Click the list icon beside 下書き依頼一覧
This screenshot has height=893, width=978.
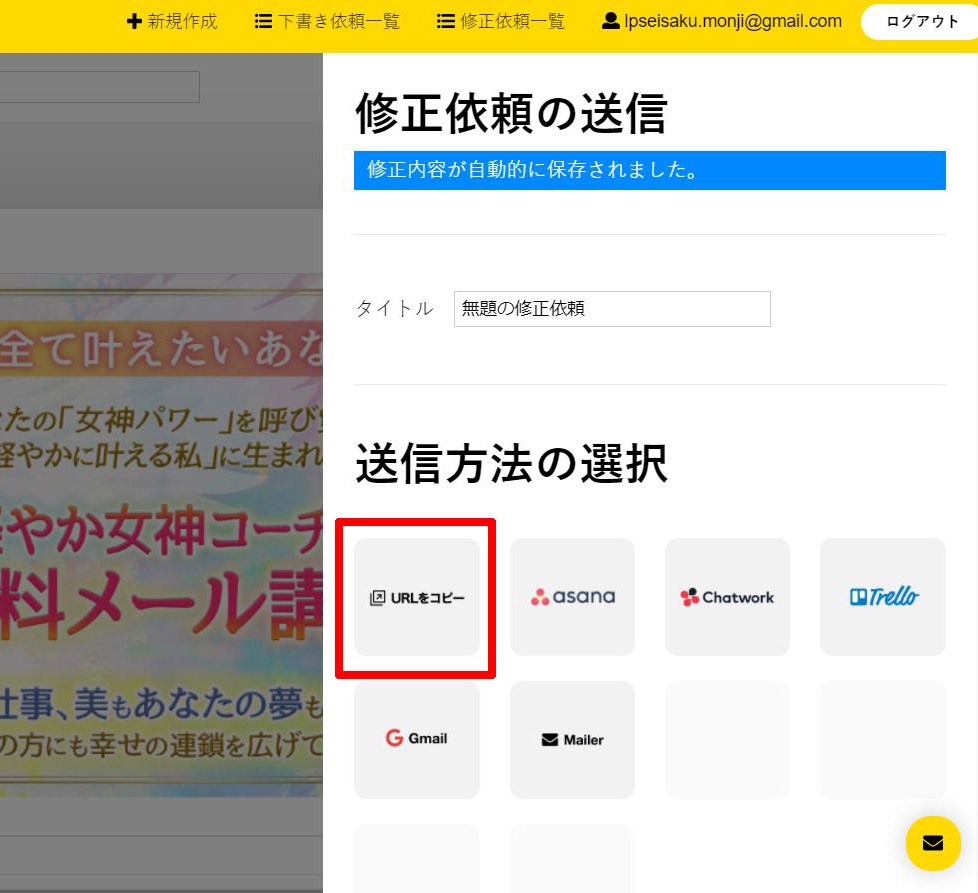[x=263, y=22]
